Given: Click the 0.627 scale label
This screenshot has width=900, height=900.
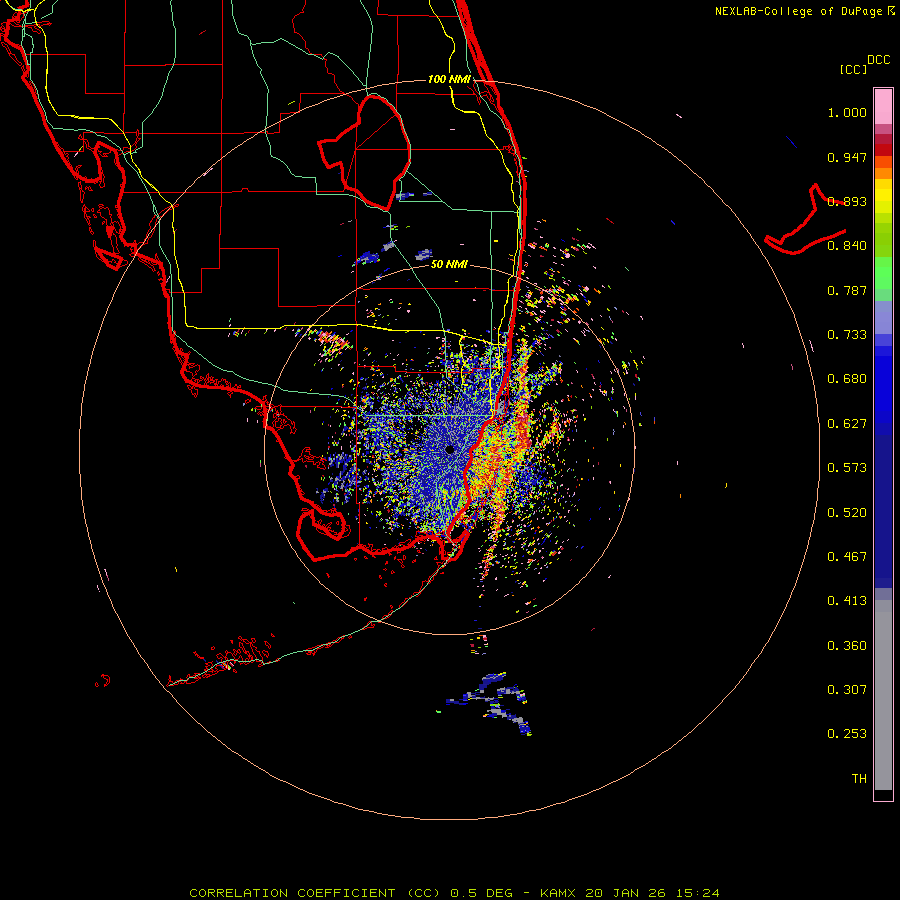Looking at the screenshot, I should pyautogui.click(x=847, y=424).
